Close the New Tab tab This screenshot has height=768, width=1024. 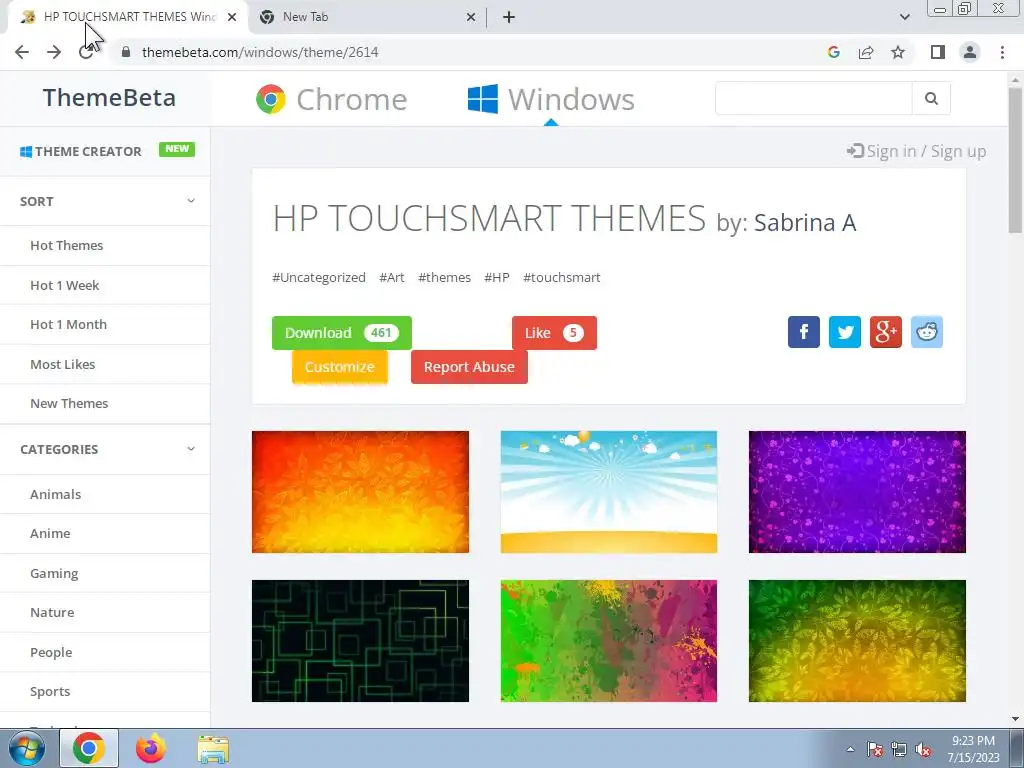(471, 18)
